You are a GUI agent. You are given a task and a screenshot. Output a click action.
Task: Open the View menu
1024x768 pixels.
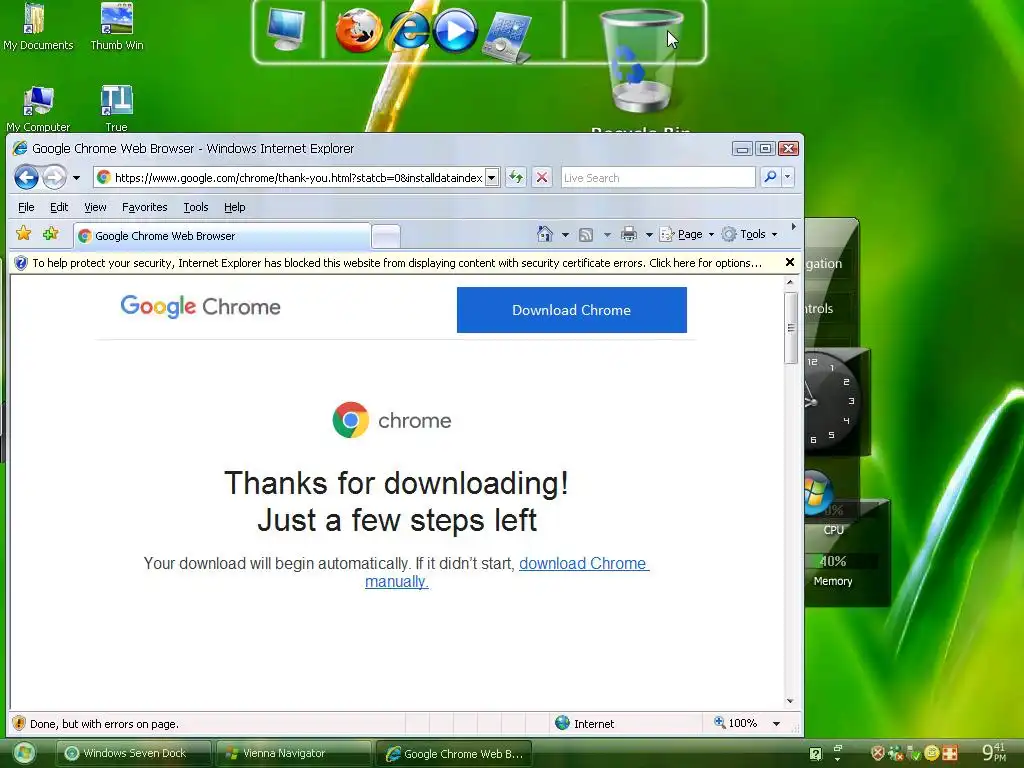[x=95, y=207]
